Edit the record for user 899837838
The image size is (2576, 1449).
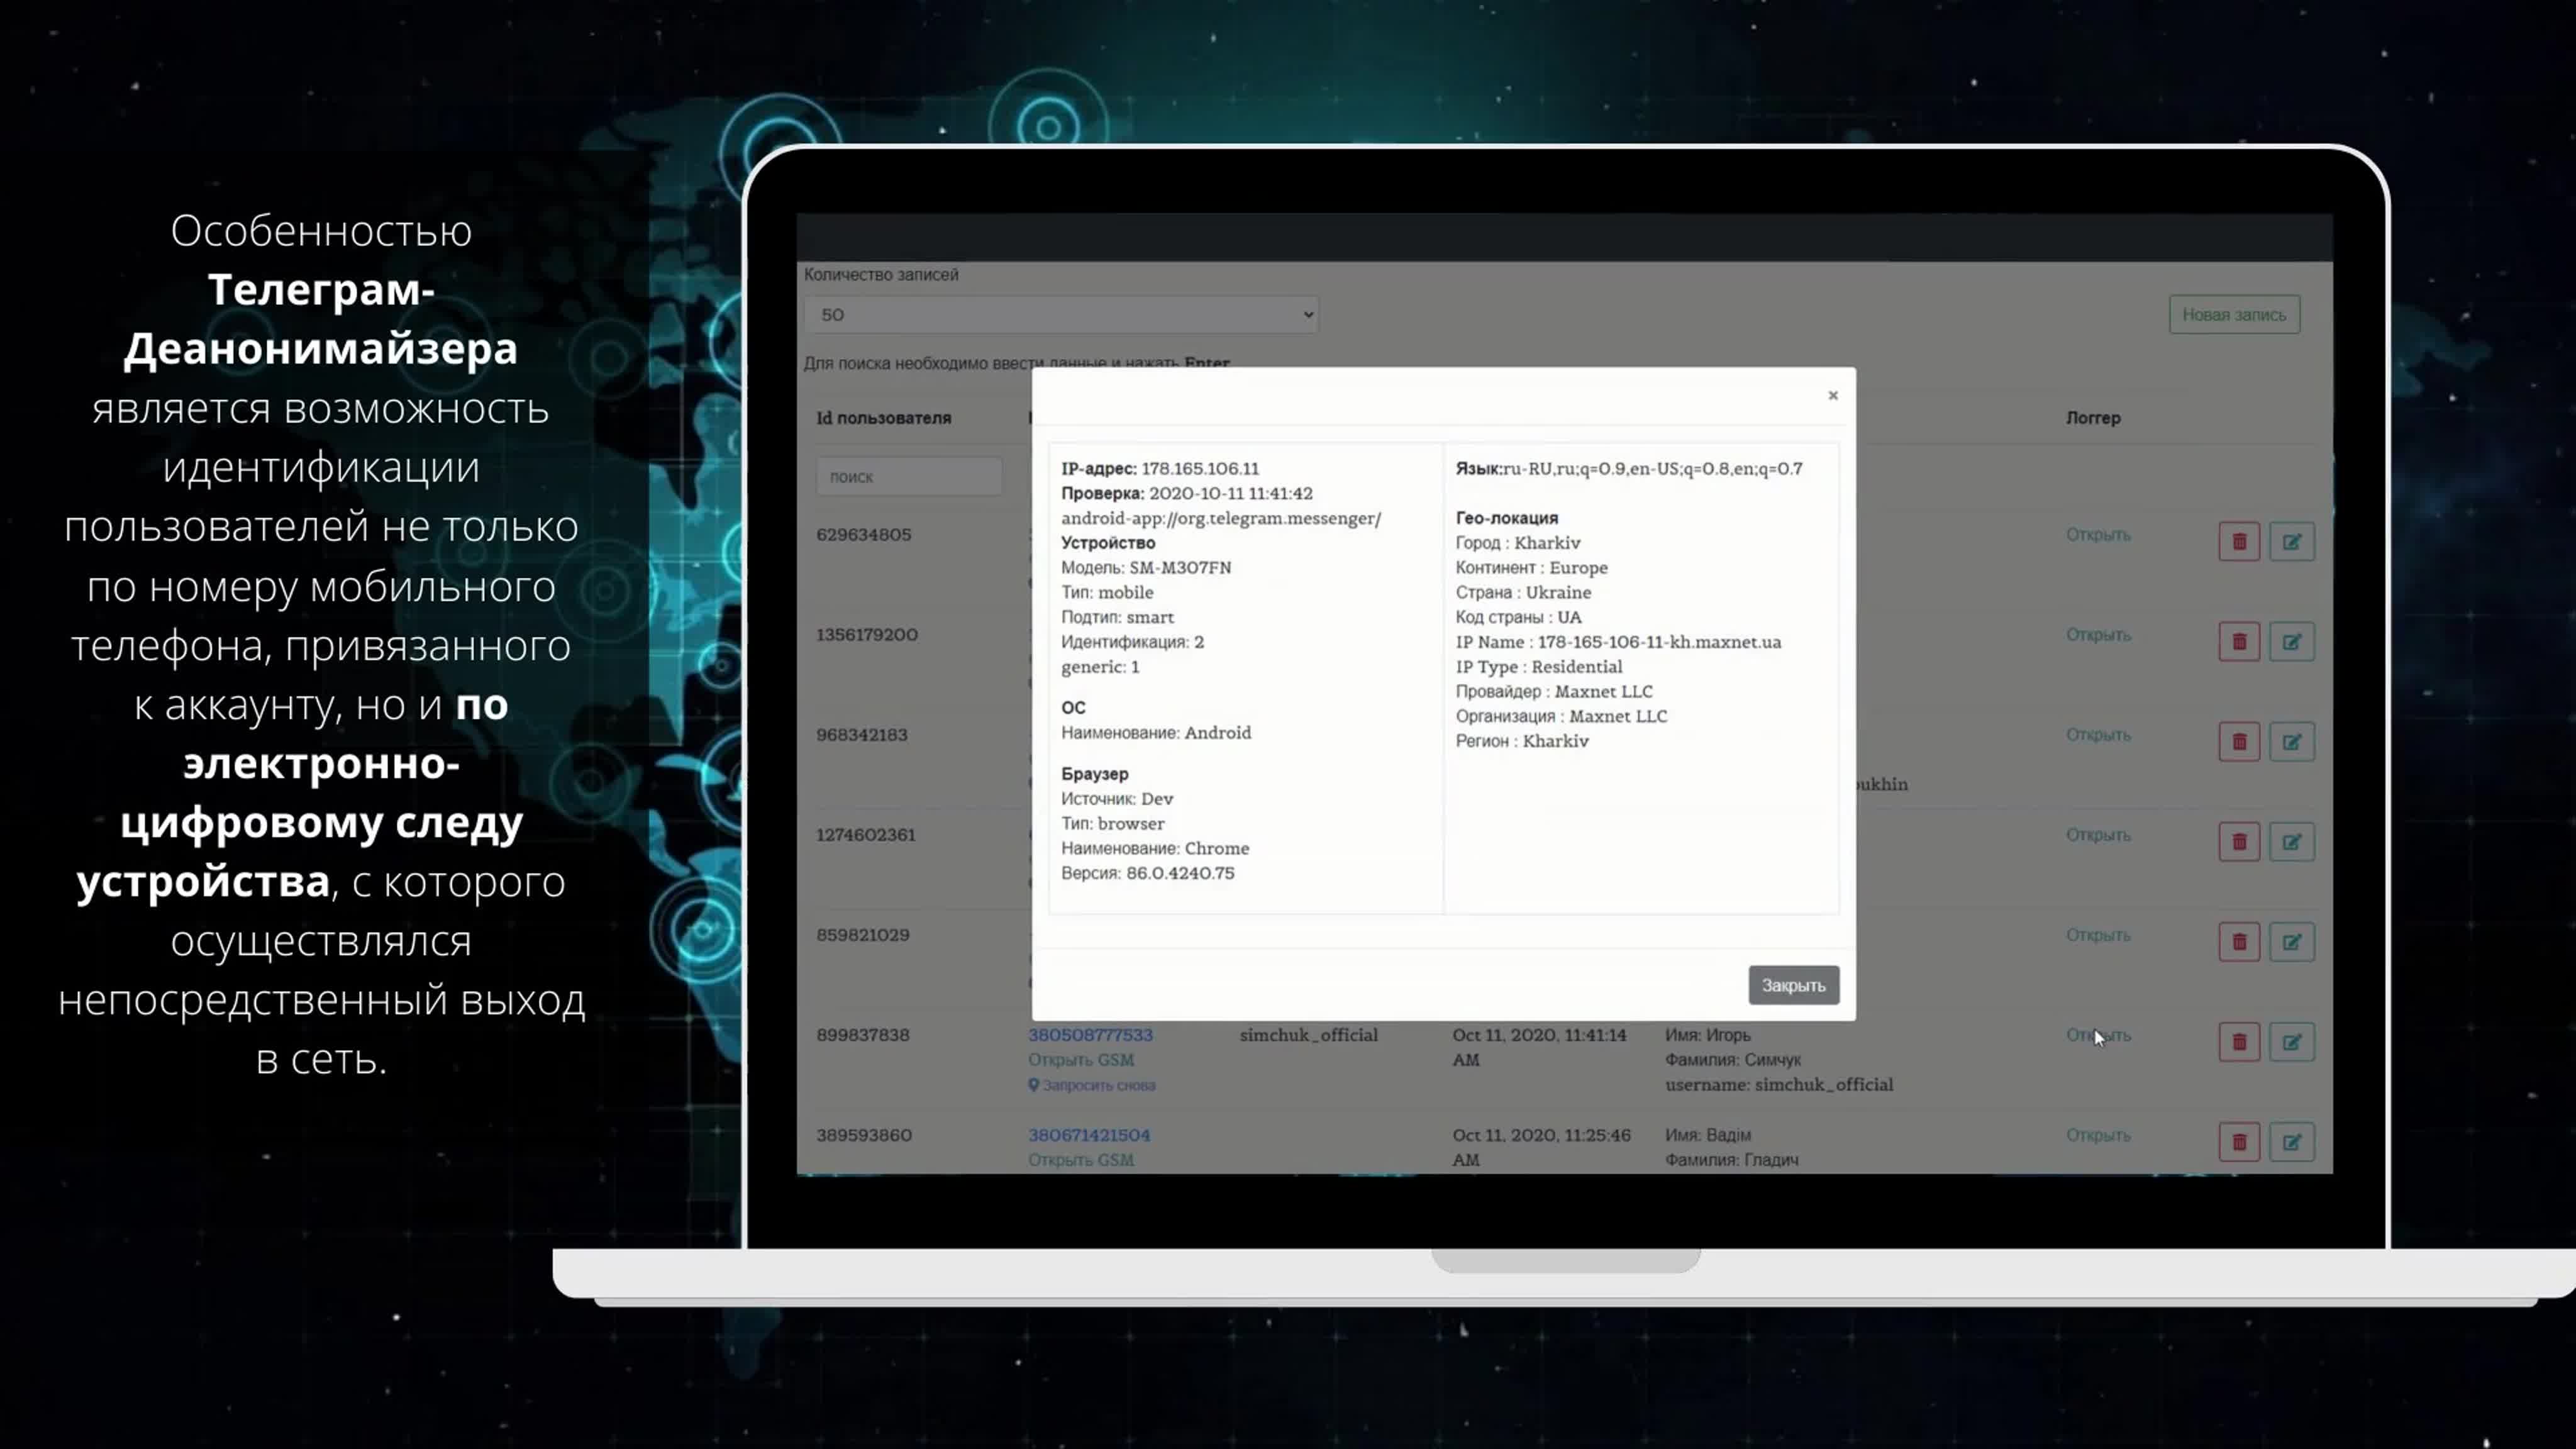[2291, 1041]
